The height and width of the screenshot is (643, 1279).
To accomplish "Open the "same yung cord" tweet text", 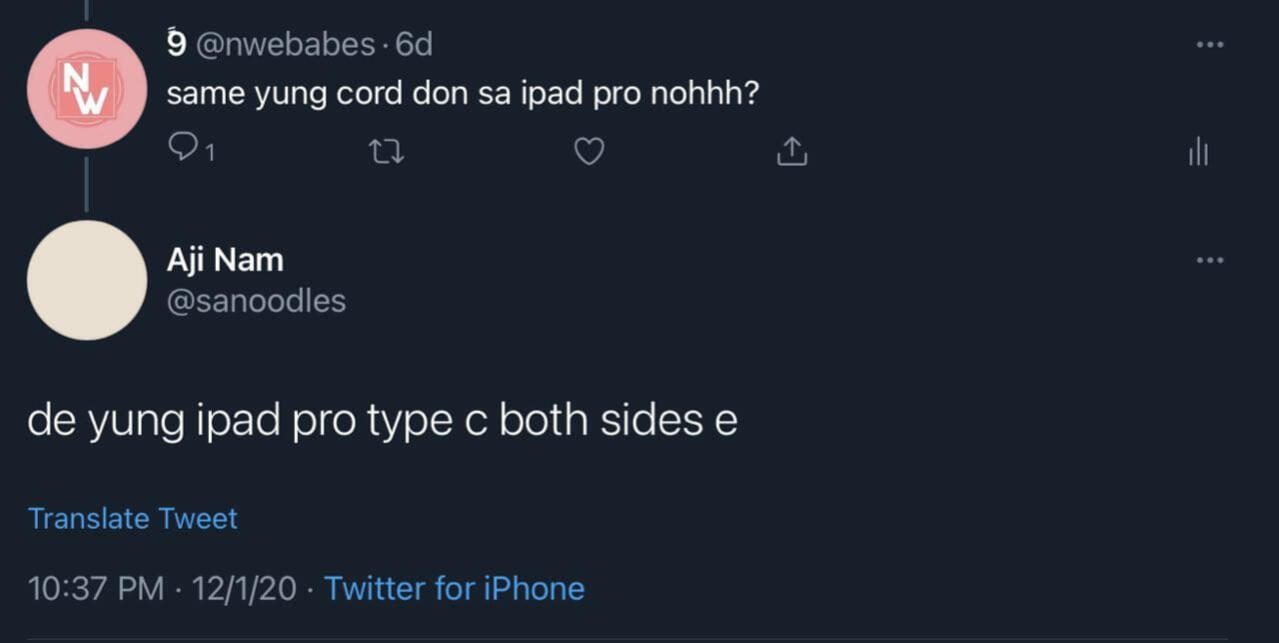I will point(462,94).
